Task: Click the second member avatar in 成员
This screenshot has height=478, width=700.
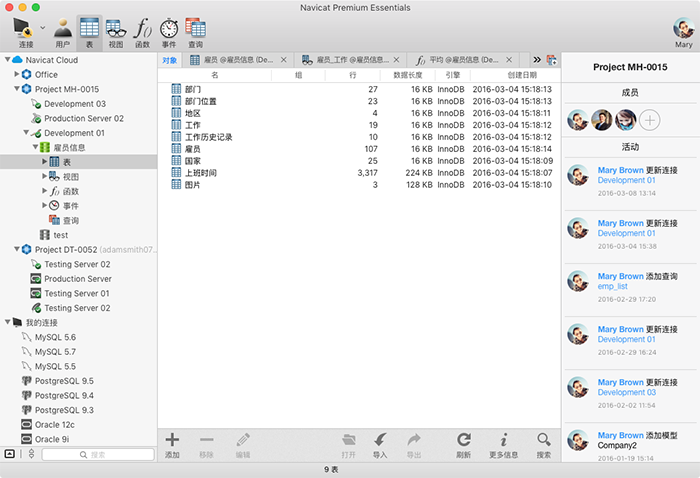Action: 602,120
